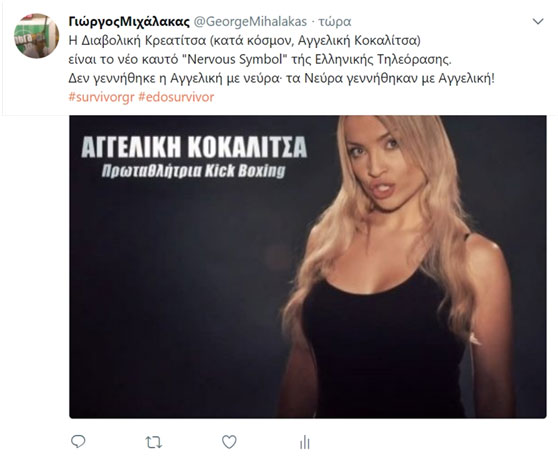Open the ΓιώργοςΜιχάλακας display name profile

pyautogui.click(x=129, y=22)
